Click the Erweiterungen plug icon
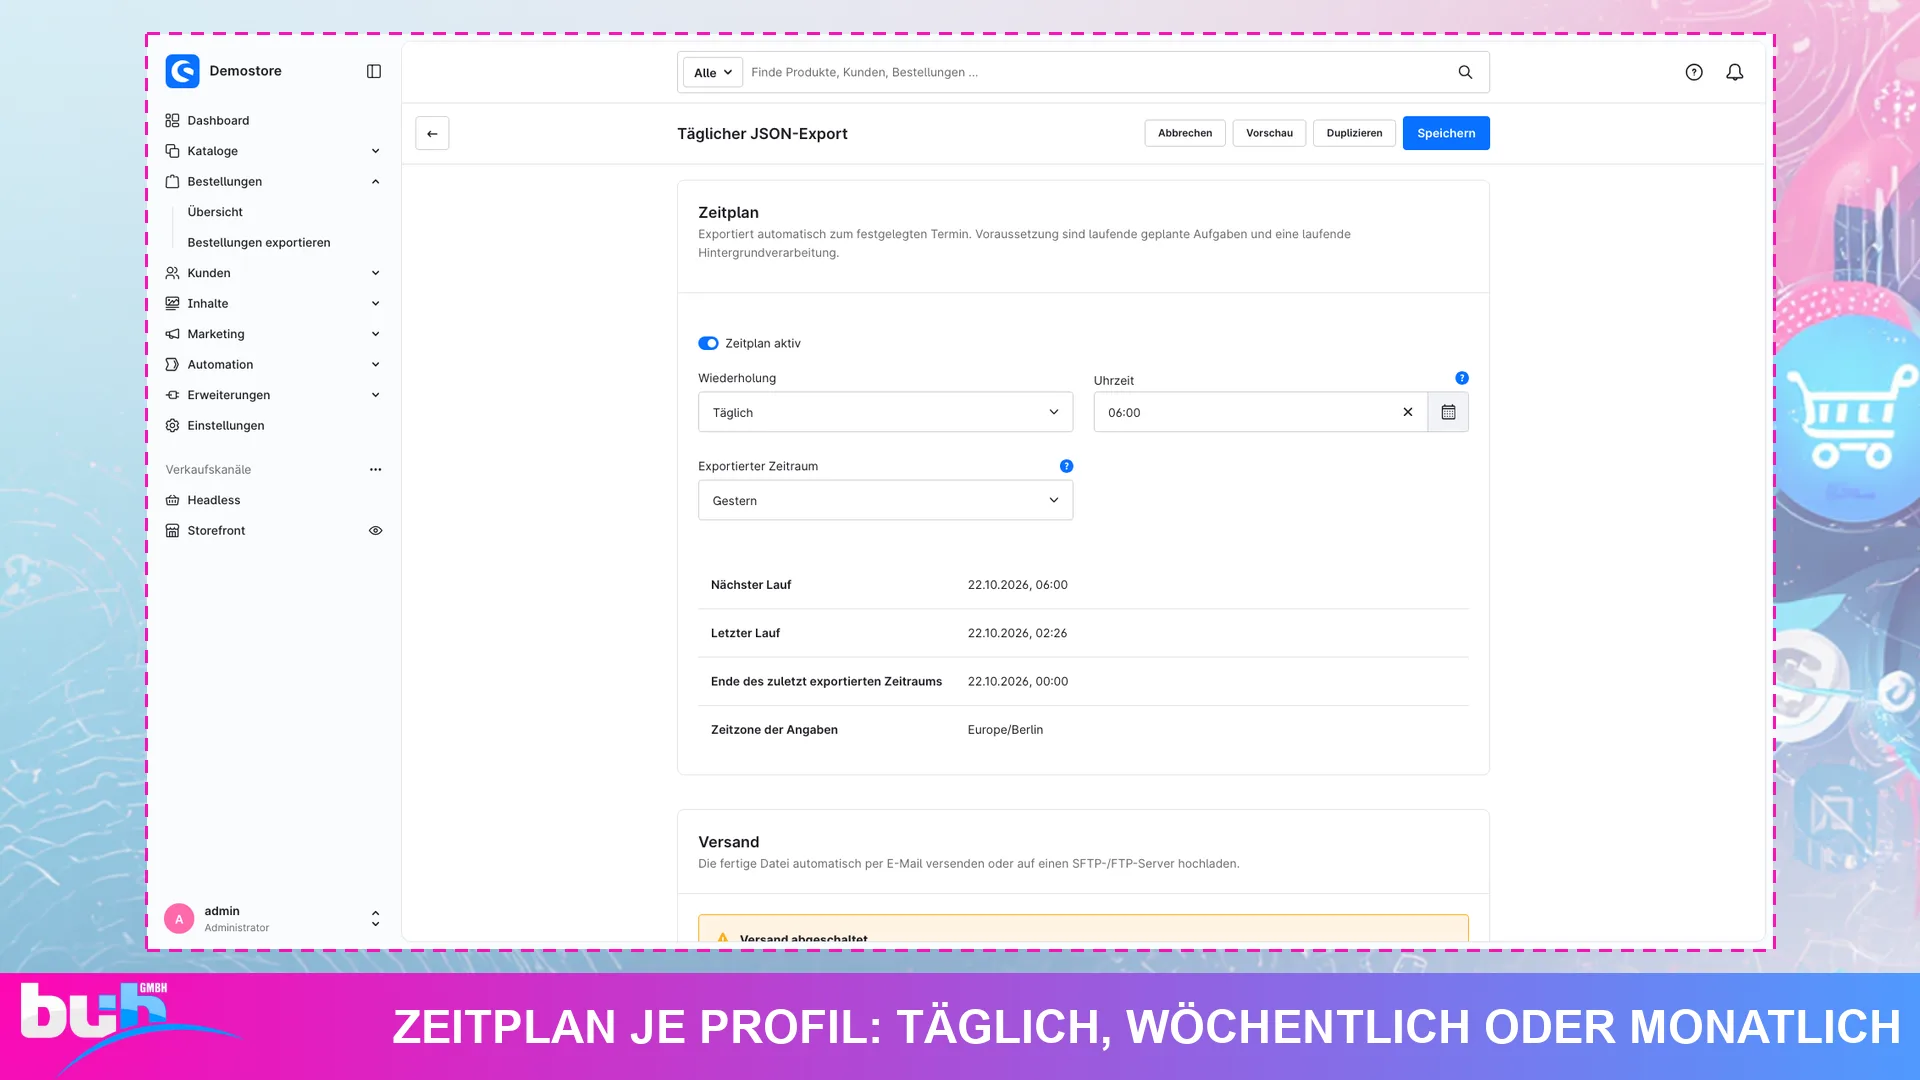 click(172, 395)
